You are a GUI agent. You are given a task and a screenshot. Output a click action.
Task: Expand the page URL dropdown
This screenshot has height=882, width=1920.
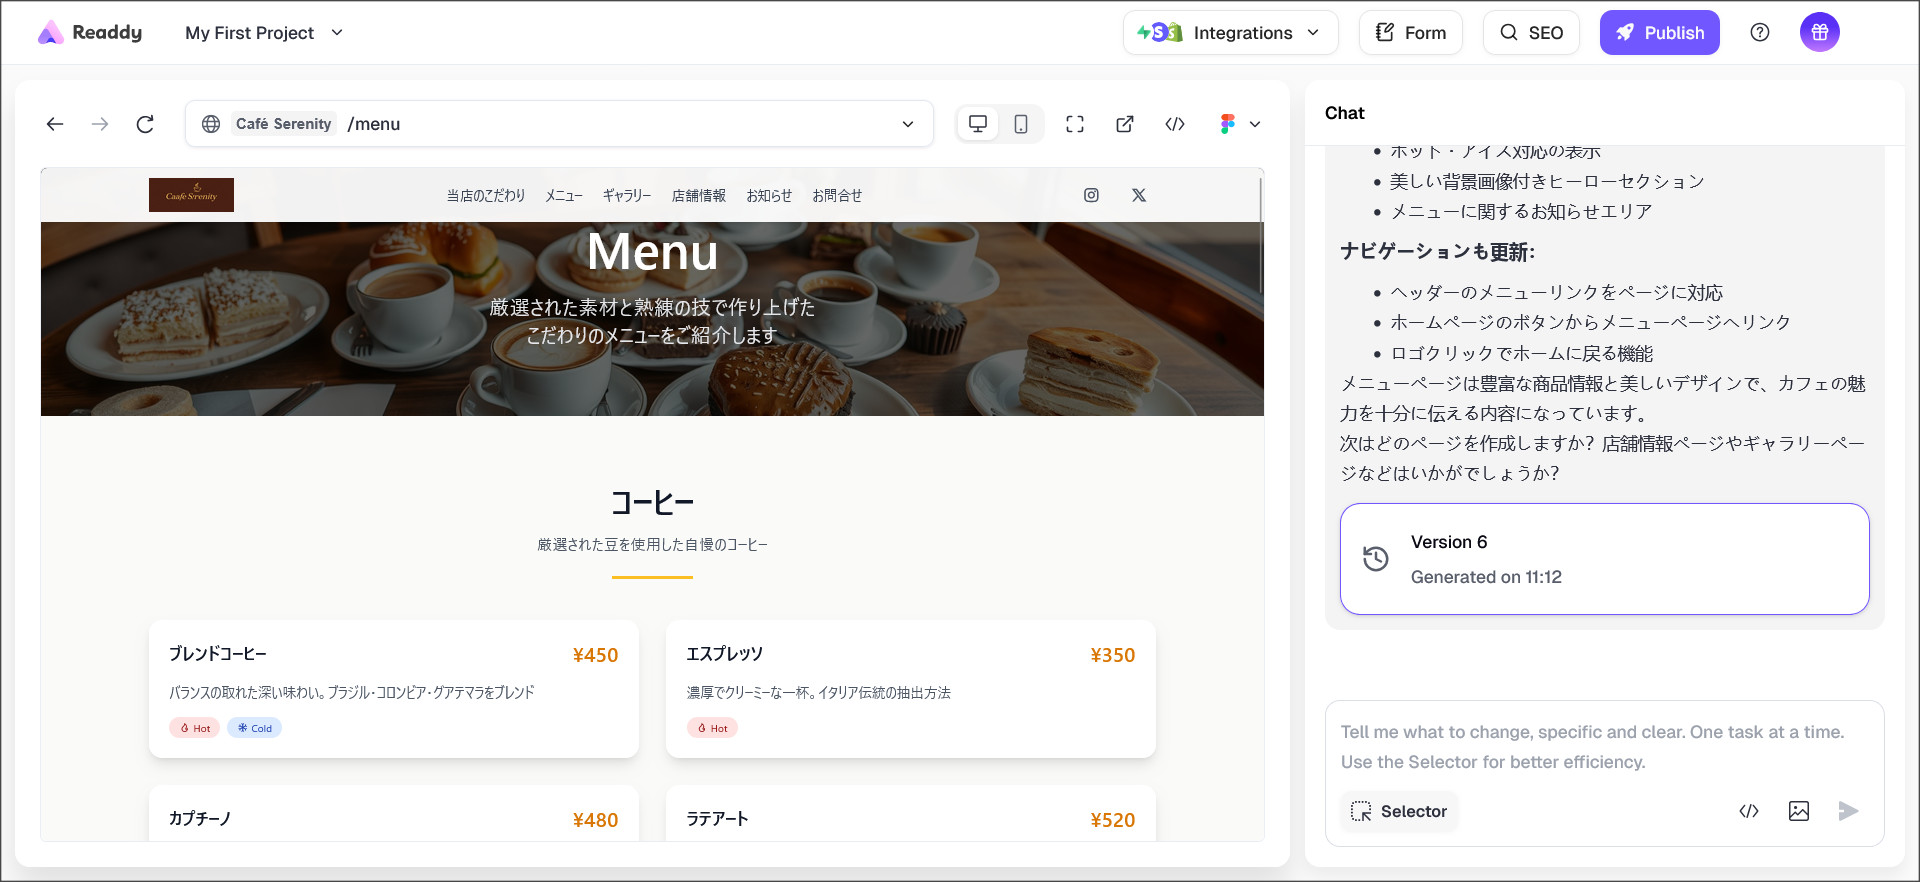908,124
